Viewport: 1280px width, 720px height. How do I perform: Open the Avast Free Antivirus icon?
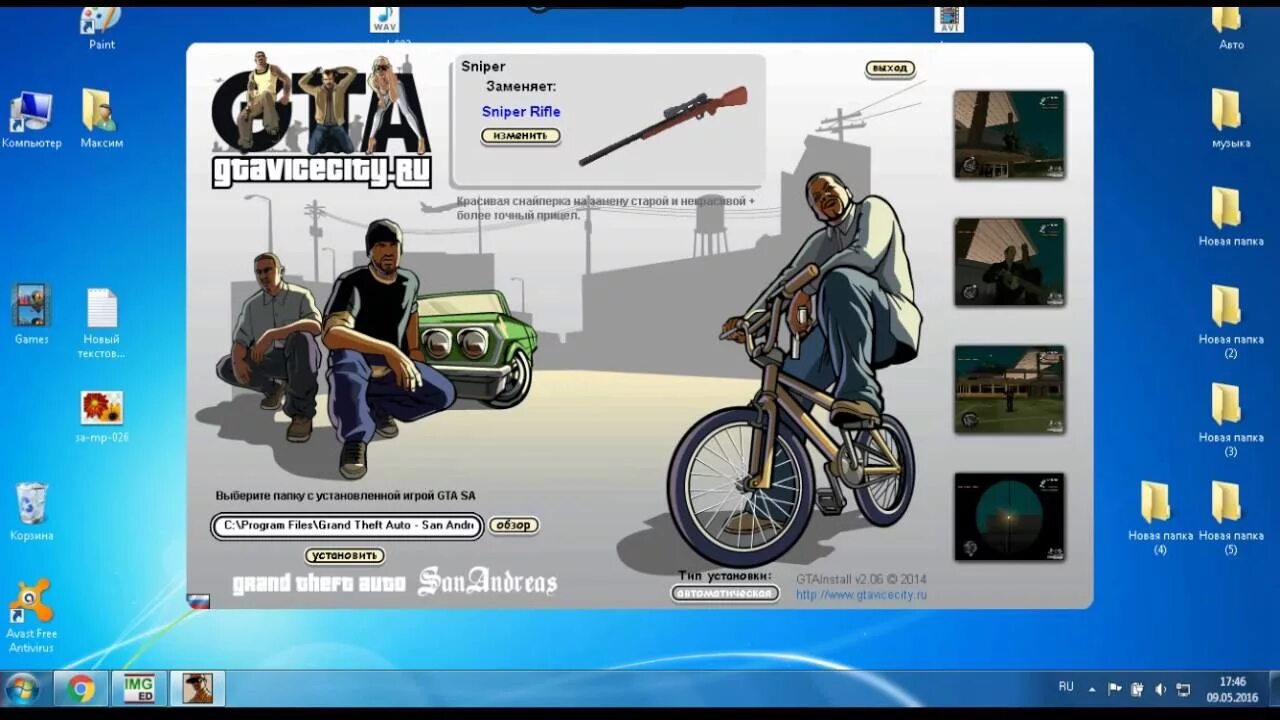point(31,617)
